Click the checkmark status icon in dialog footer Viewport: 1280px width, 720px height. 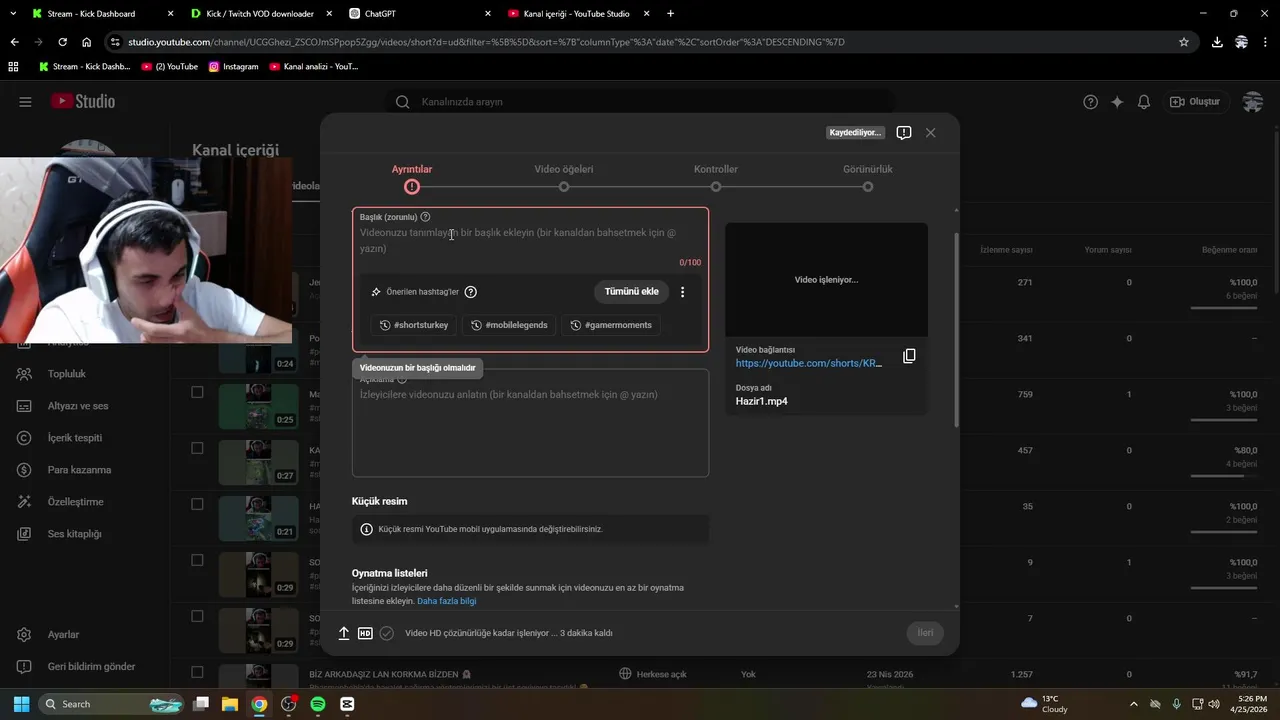(387, 633)
